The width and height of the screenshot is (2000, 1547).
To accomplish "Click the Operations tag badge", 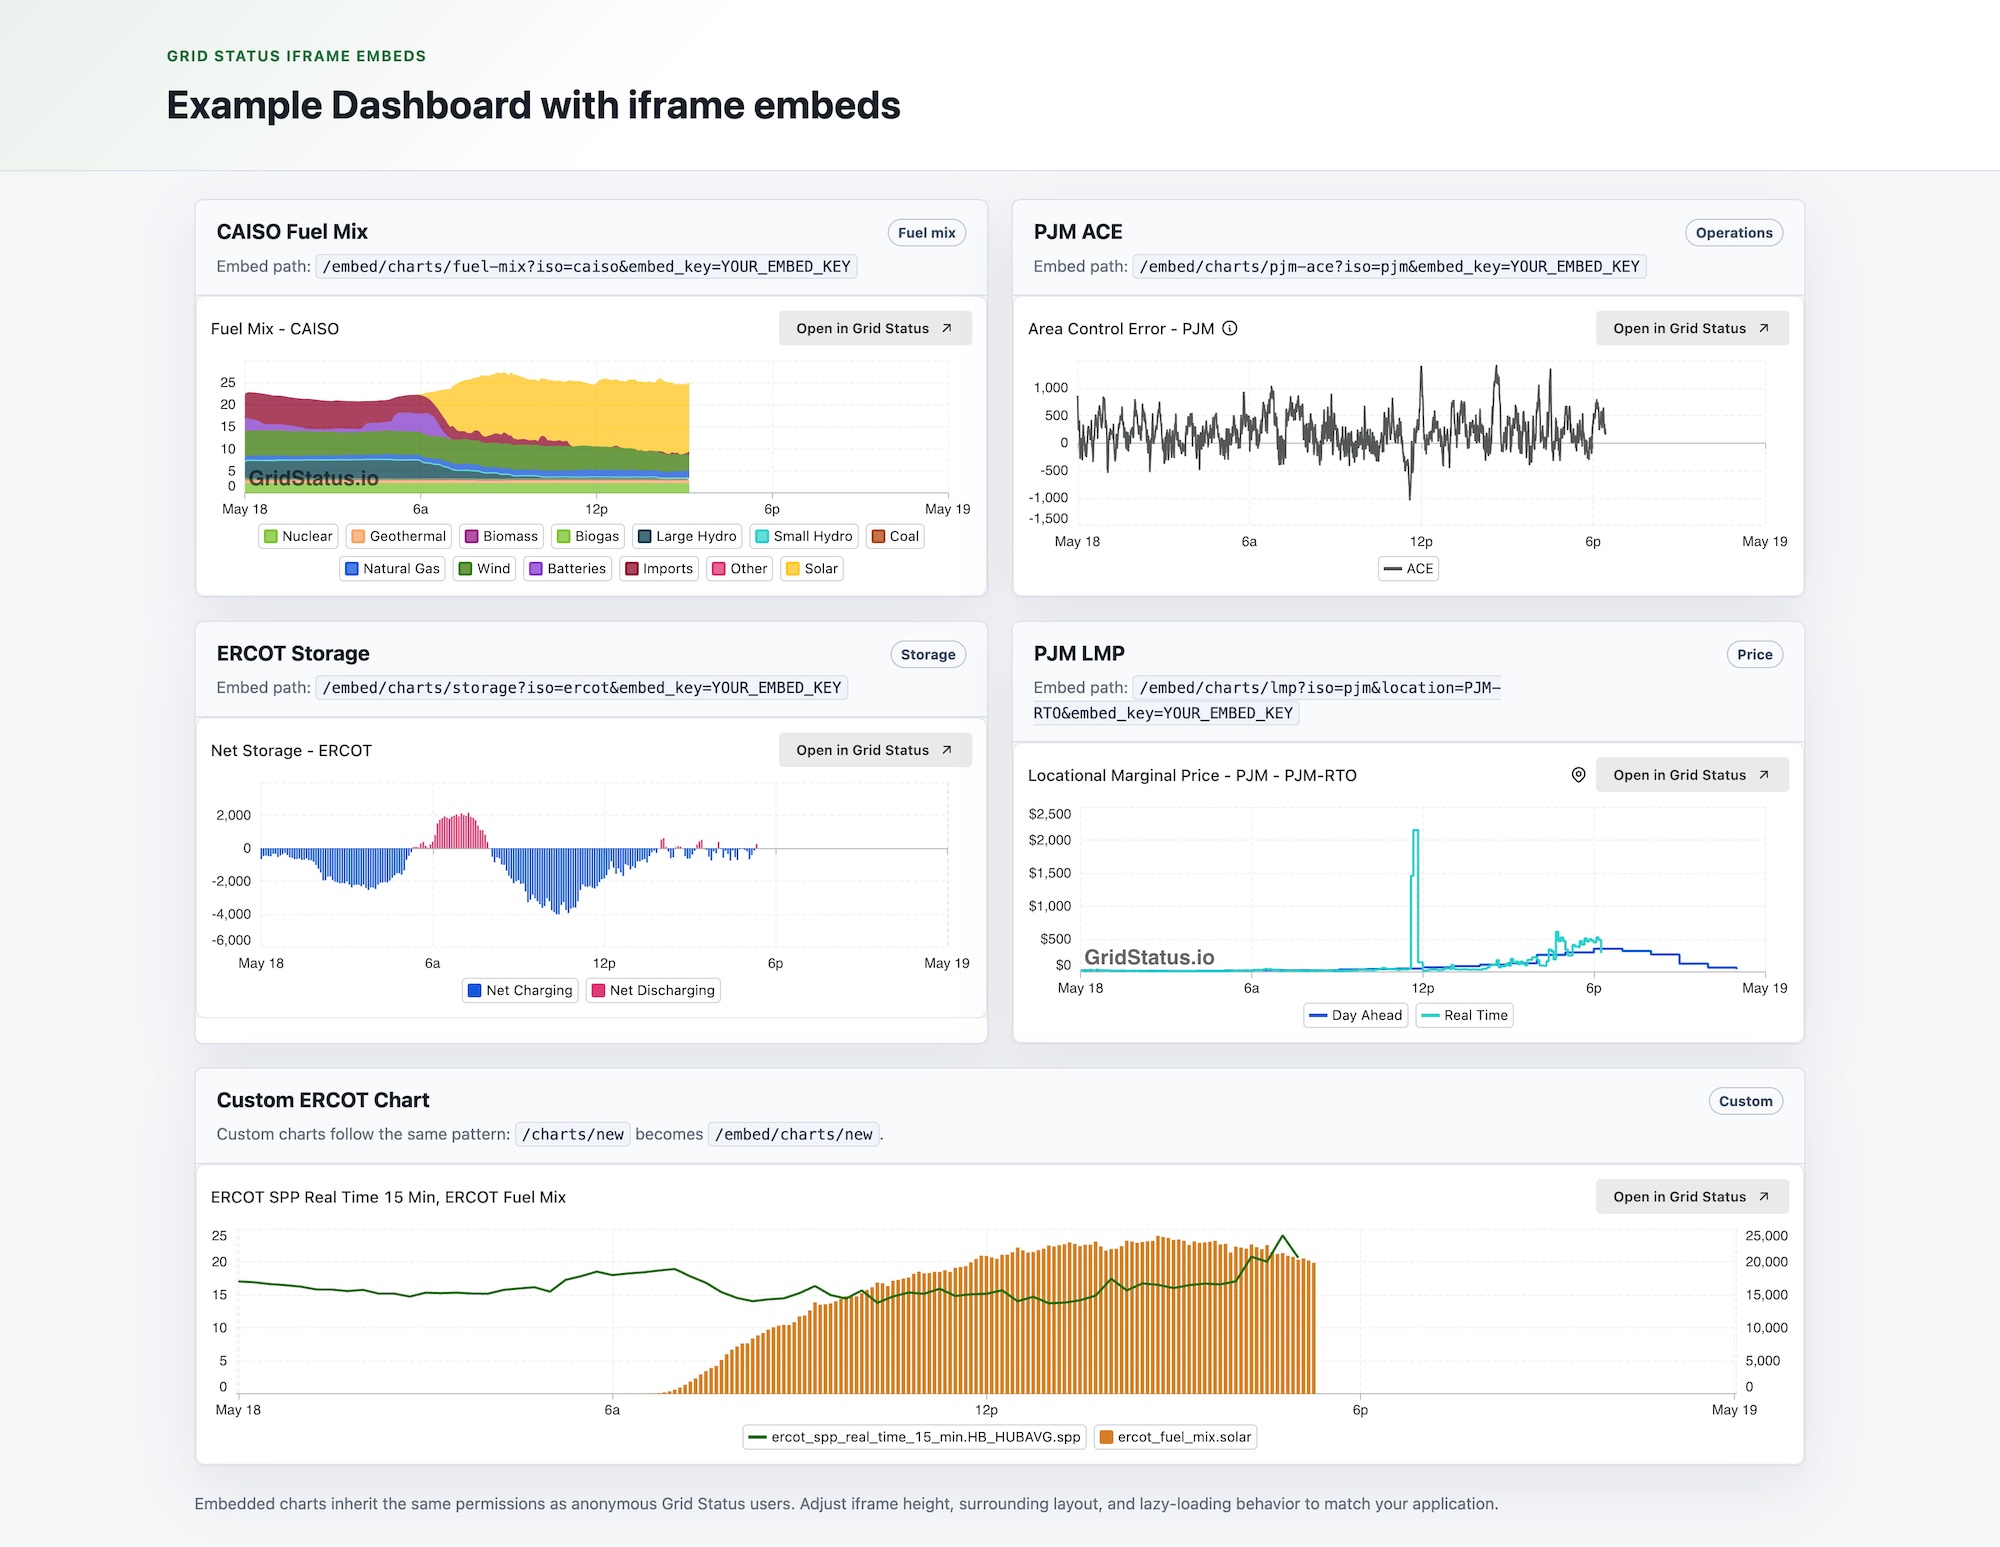I will click(1734, 233).
